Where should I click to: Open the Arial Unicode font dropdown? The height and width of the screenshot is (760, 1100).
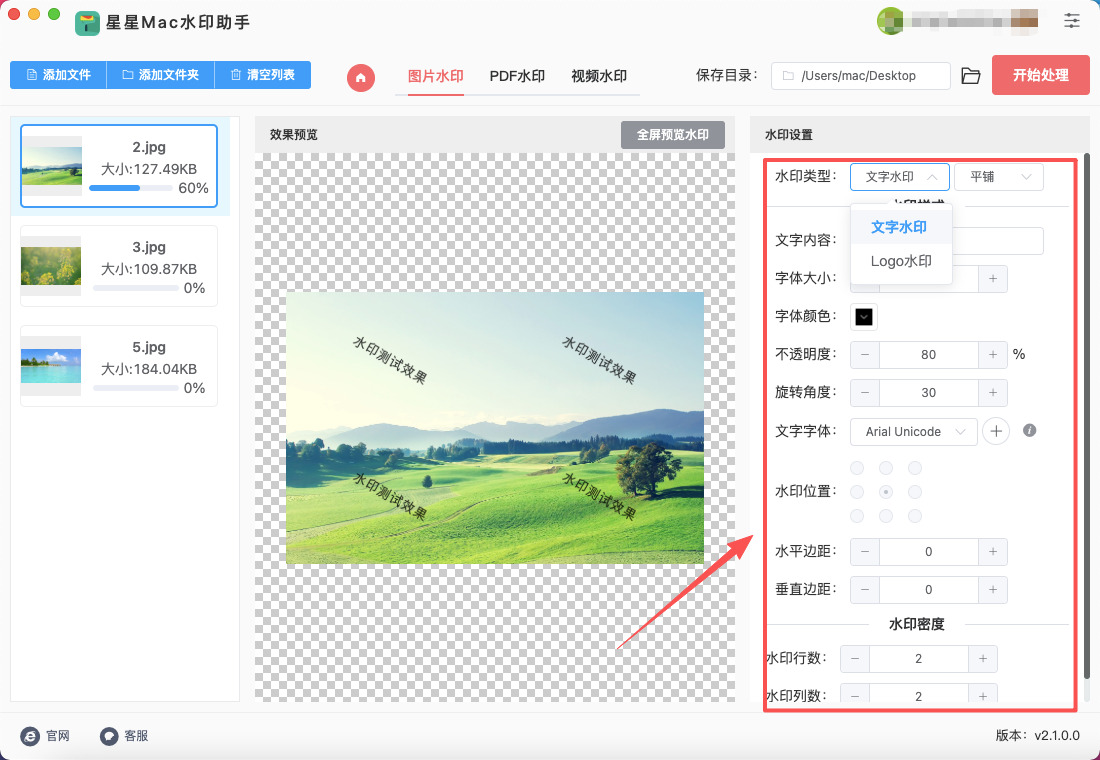pos(914,431)
